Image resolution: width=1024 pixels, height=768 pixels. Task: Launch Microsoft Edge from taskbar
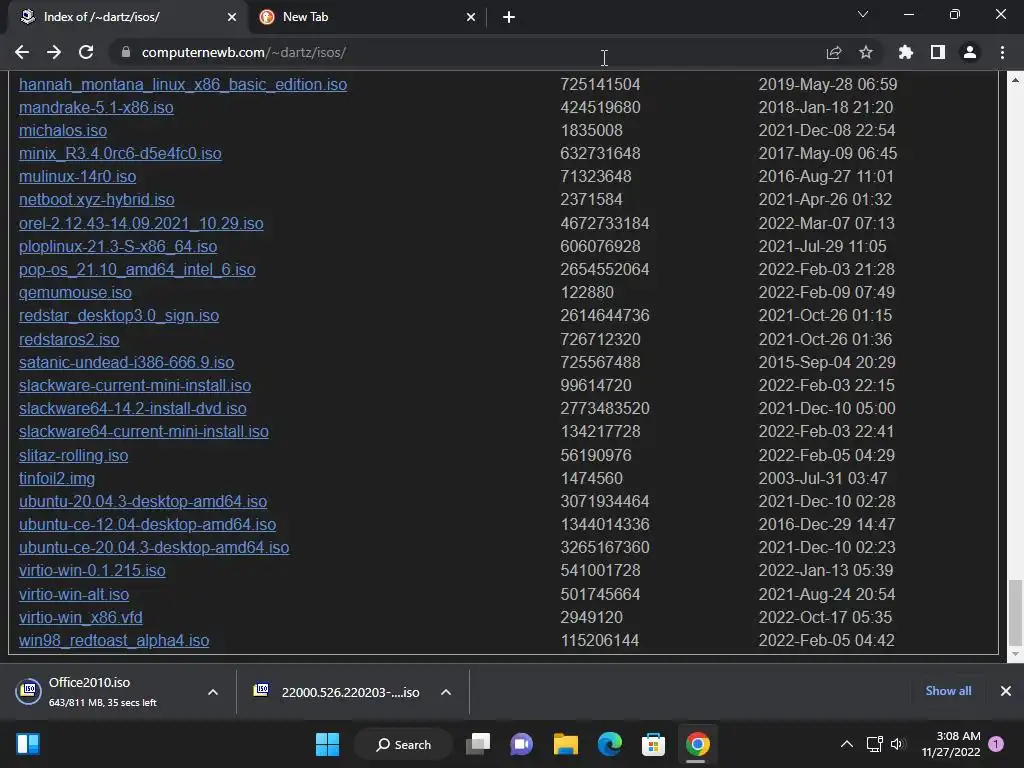point(609,744)
